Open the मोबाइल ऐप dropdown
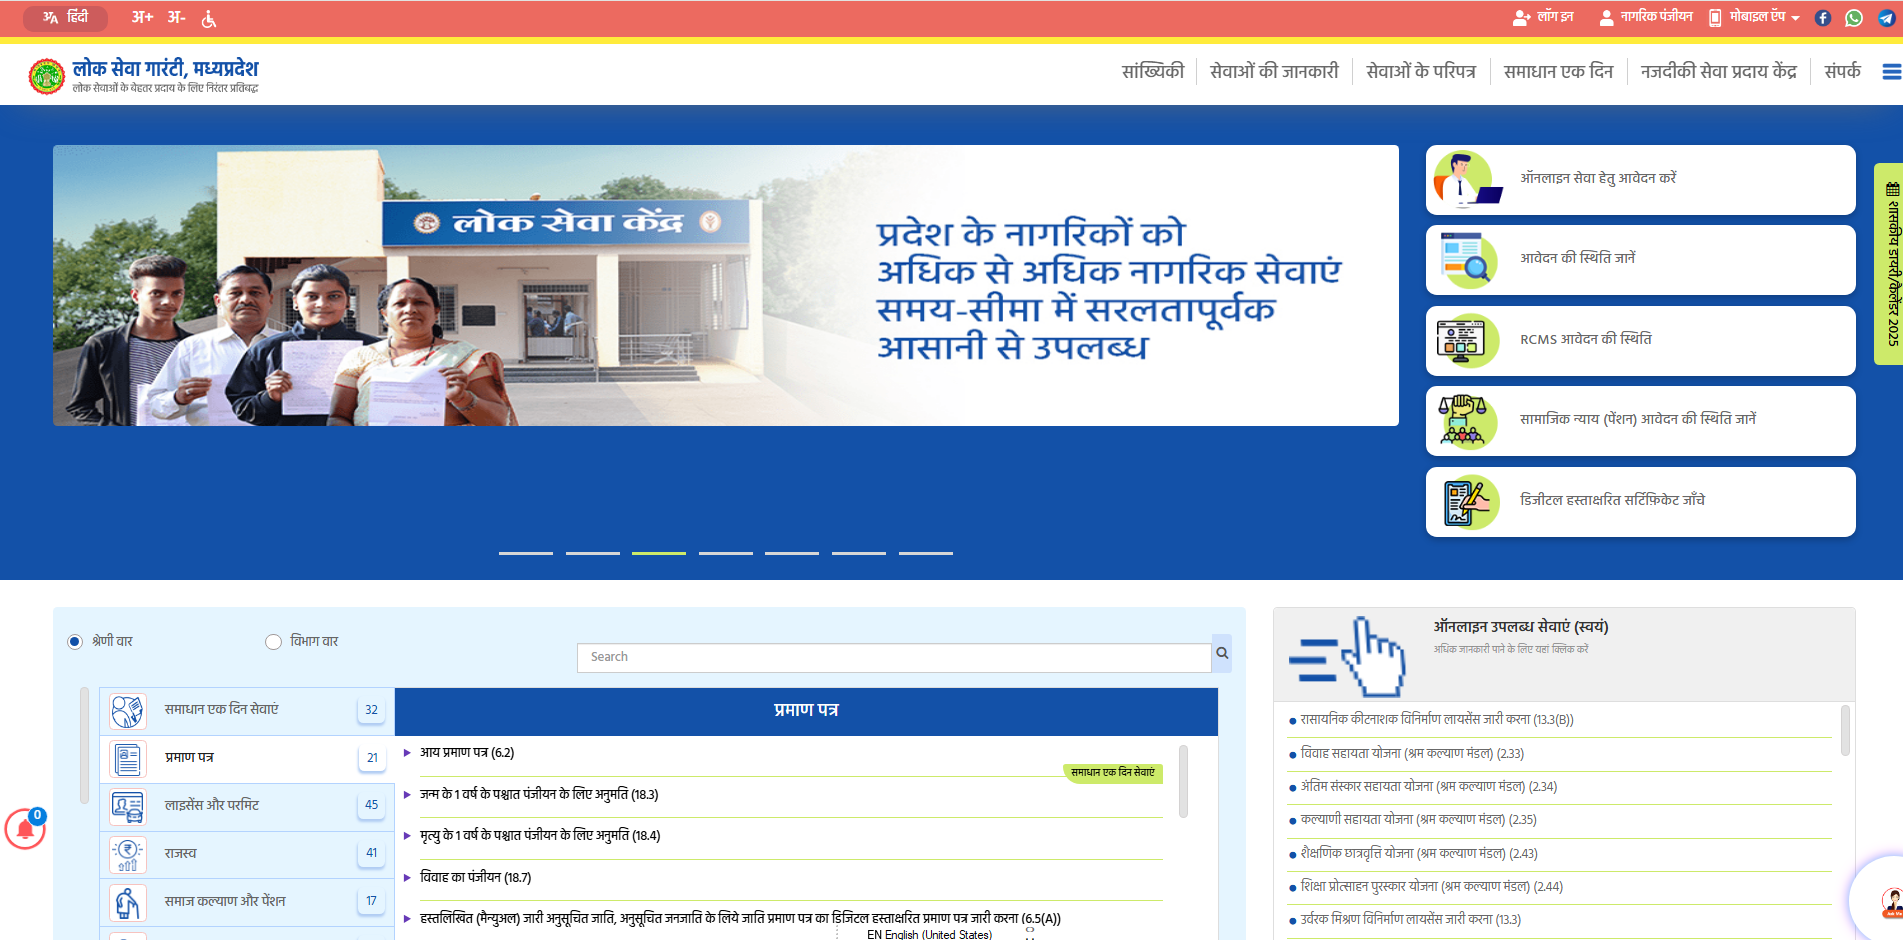The width and height of the screenshot is (1903, 940). pyautogui.click(x=1755, y=18)
